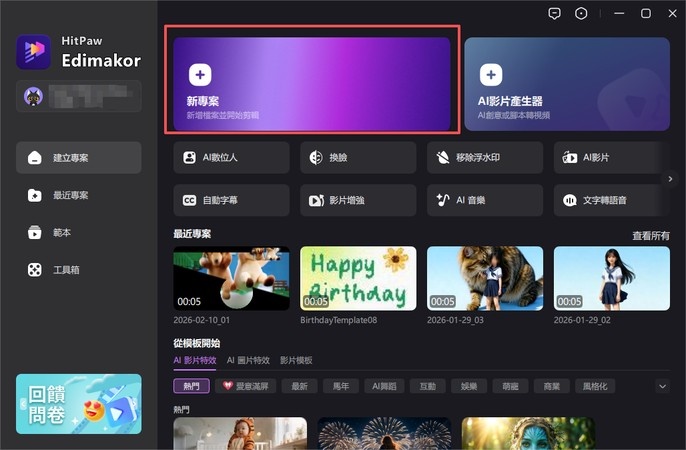The height and width of the screenshot is (450, 686).
Task: Click the HitPaw Edimakor logo icon
Action: 34,52
